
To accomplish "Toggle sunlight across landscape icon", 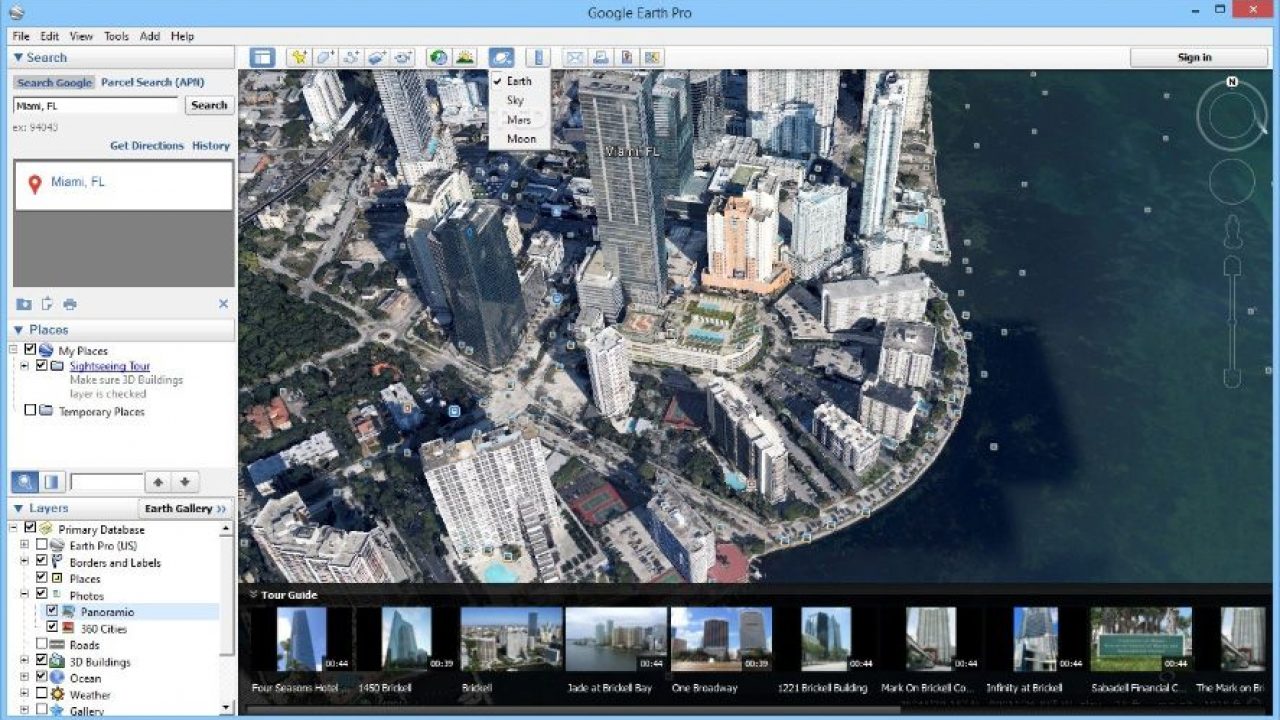I will (x=465, y=57).
